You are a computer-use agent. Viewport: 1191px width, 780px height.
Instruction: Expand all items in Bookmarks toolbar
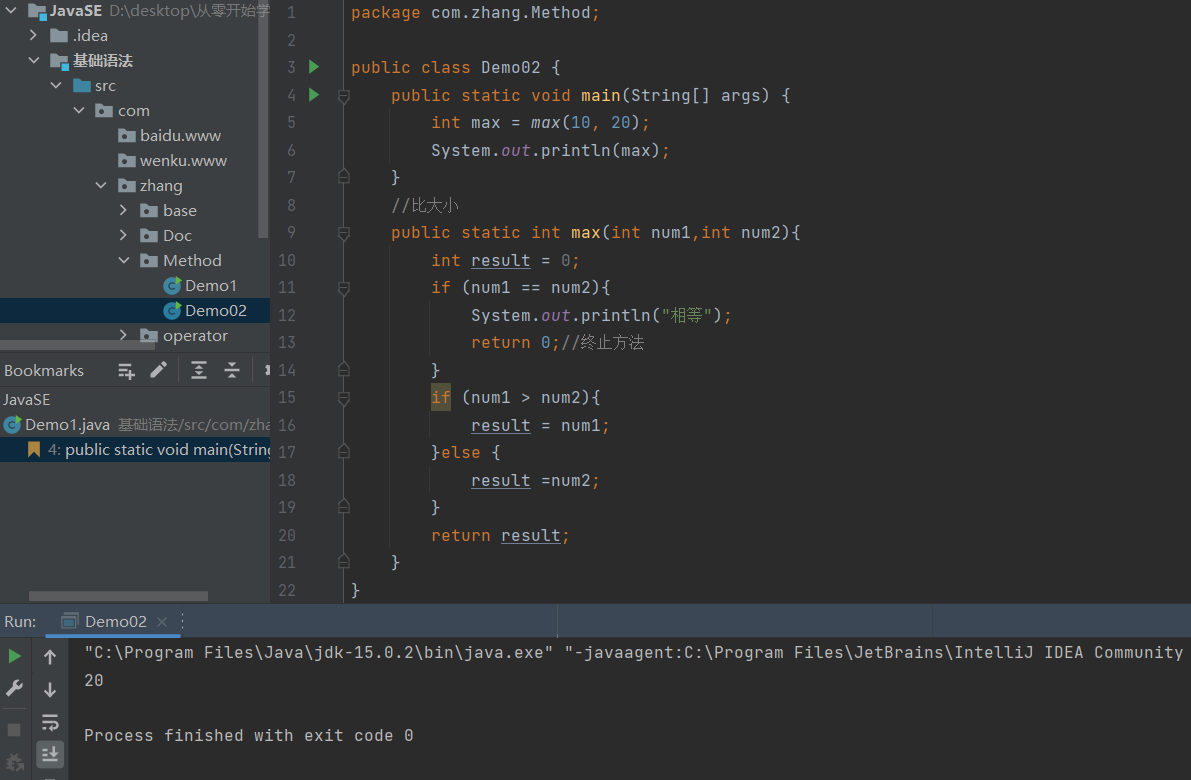[x=198, y=370]
